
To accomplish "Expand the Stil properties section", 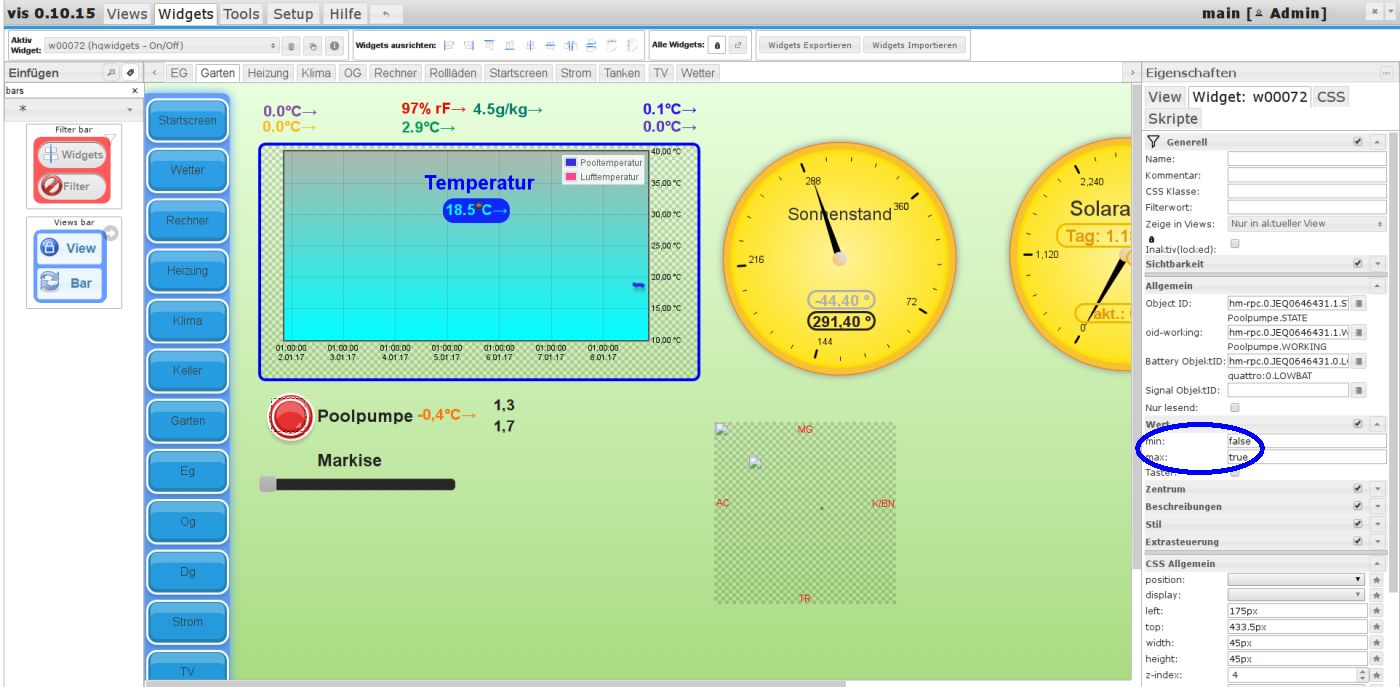I will pyautogui.click(x=1377, y=524).
